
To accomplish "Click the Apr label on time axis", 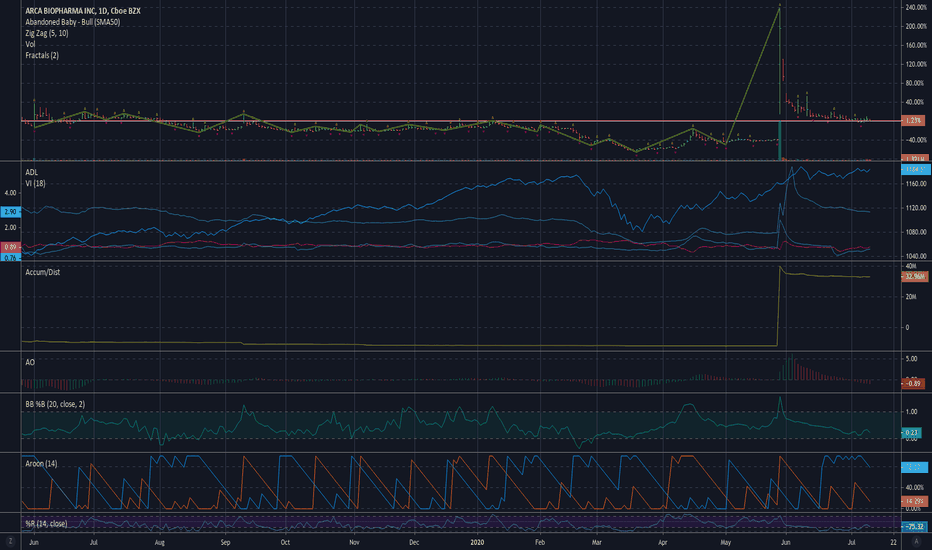I will click(663, 542).
